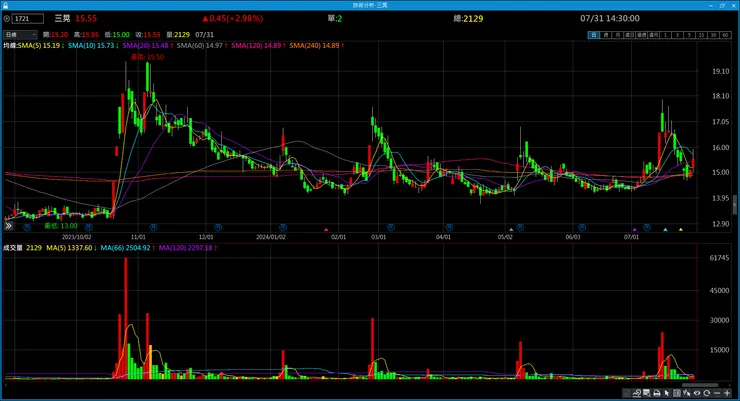Image resolution: width=740 pixels, height=401 pixels.
Task: Click the 均線 moving average indicator label
Action: coord(10,46)
